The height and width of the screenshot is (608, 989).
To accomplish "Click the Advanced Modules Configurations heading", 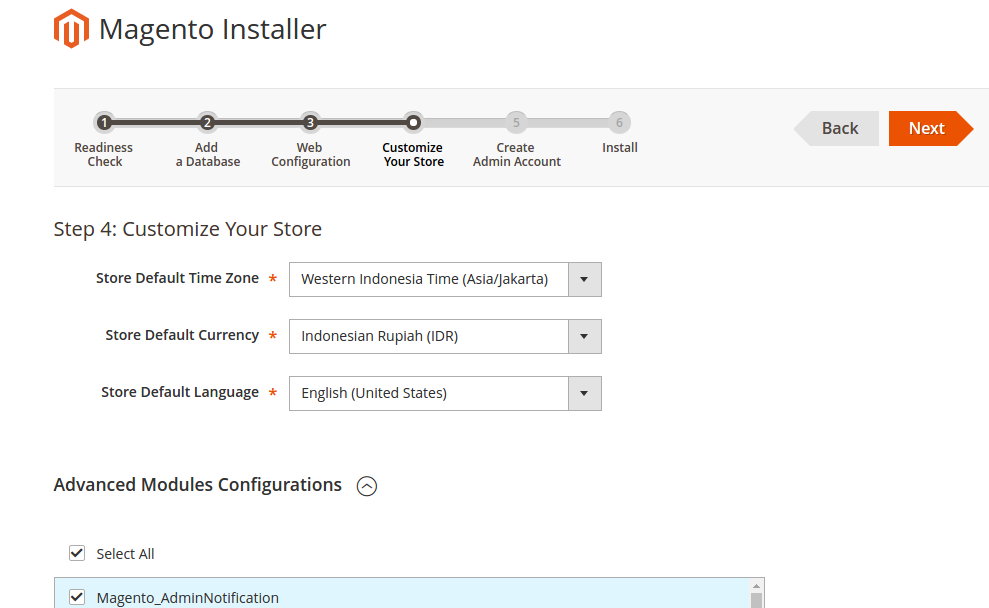I will 198,485.
